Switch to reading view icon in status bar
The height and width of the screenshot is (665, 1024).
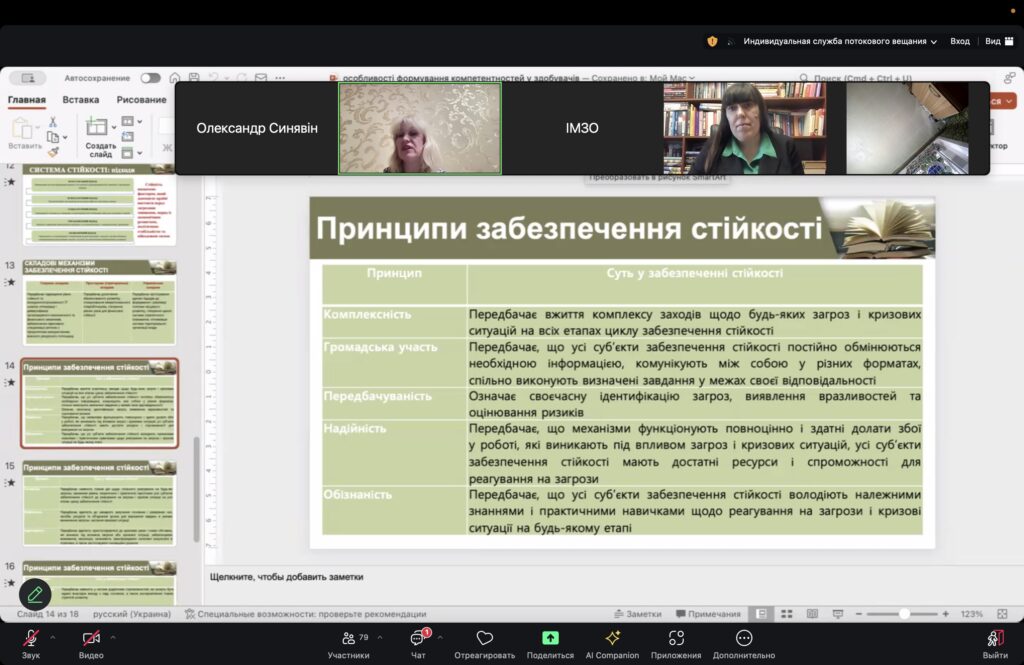point(812,614)
